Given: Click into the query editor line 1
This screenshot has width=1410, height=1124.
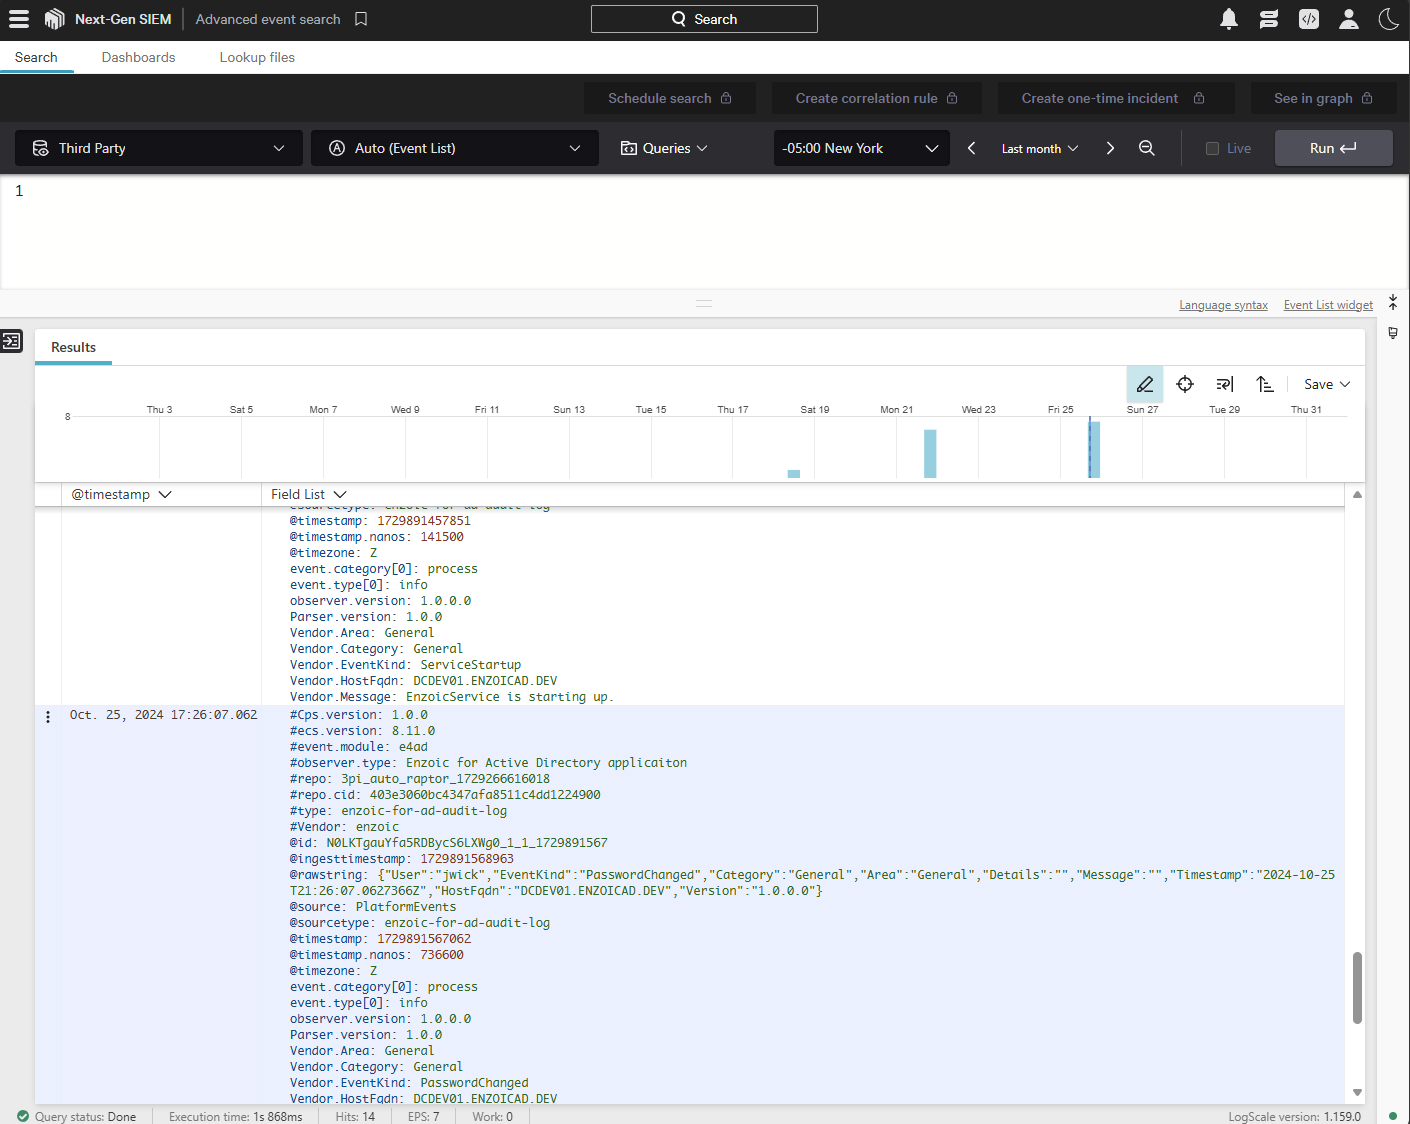Looking at the screenshot, I should pos(705,191).
